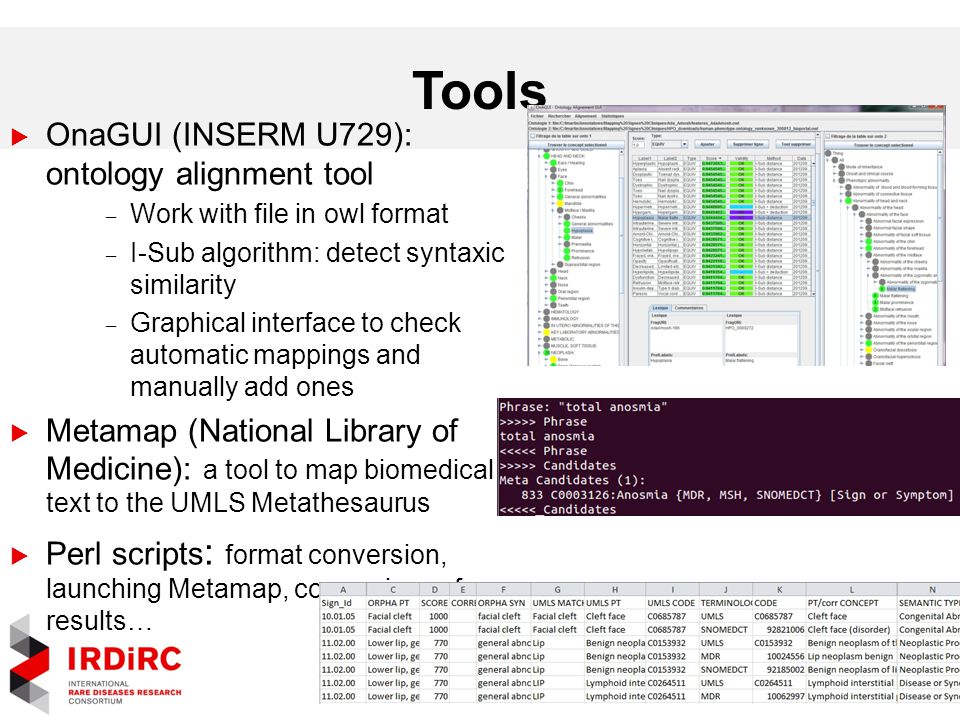Click green icon beside Abnormality of the chin

[868, 241]
